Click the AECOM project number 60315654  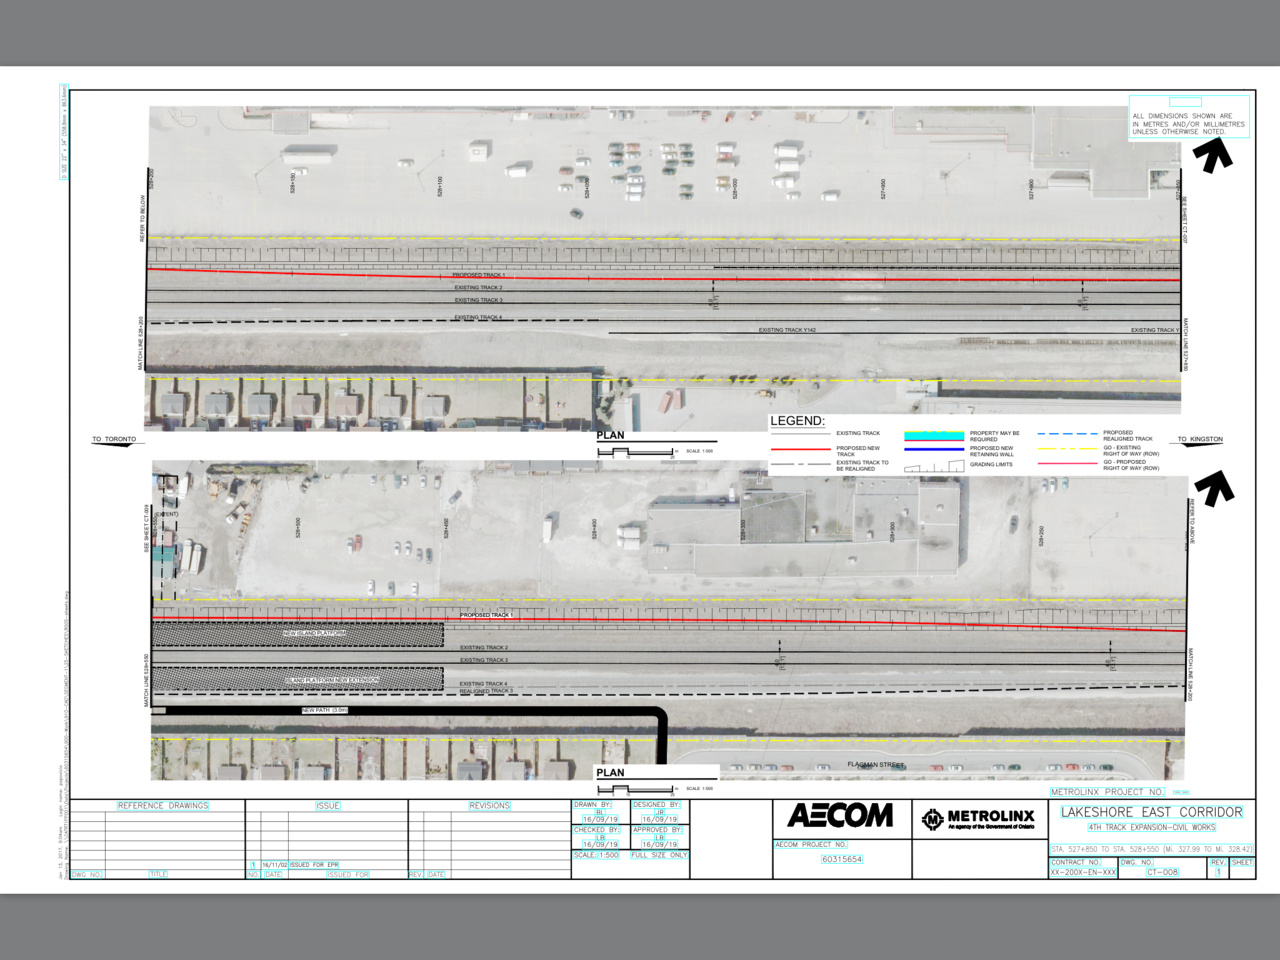[x=841, y=859]
